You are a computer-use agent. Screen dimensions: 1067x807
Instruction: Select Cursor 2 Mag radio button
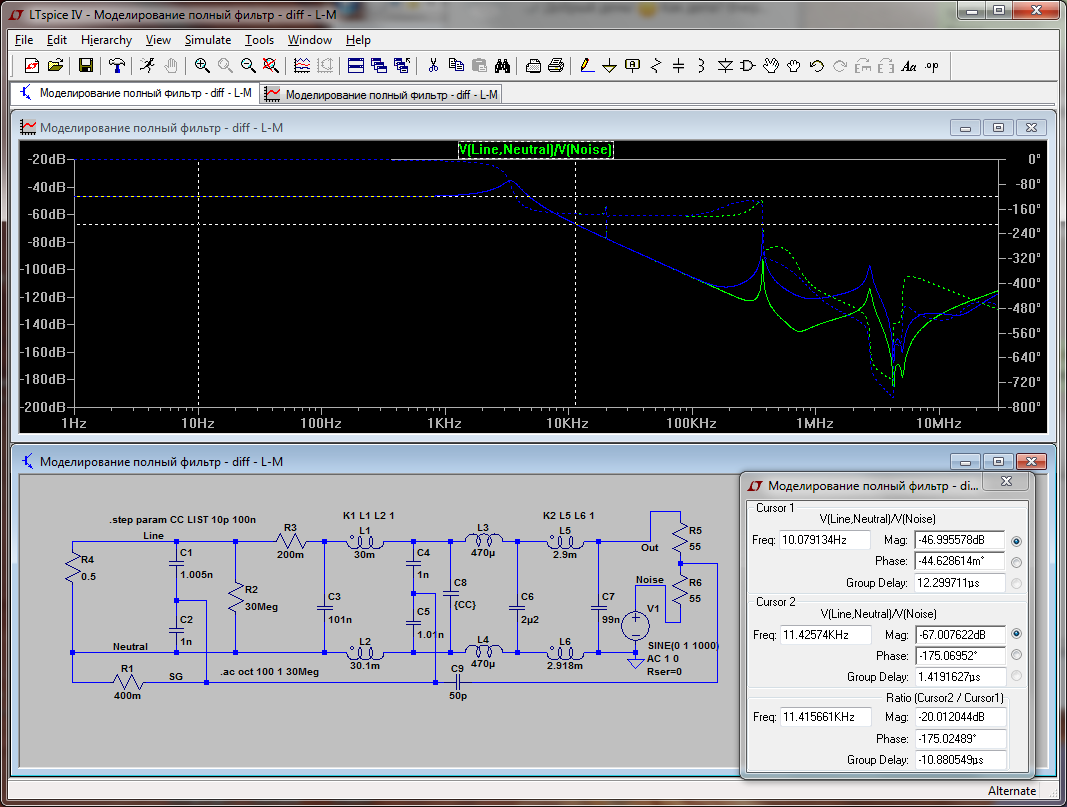[x=1017, y=634]
